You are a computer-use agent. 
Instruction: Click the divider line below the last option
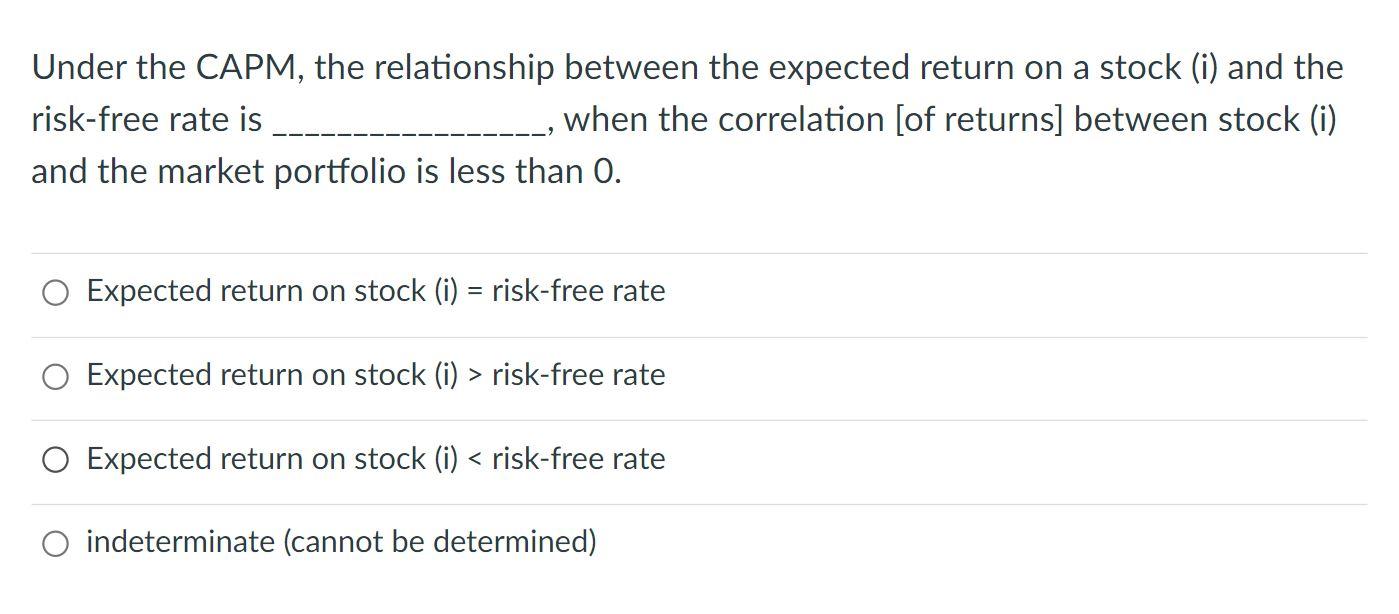pos(700,585)
